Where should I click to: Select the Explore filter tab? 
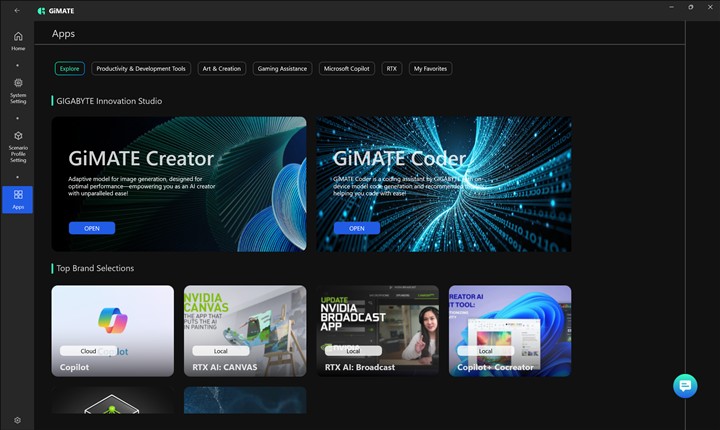(x=70, y=69)
